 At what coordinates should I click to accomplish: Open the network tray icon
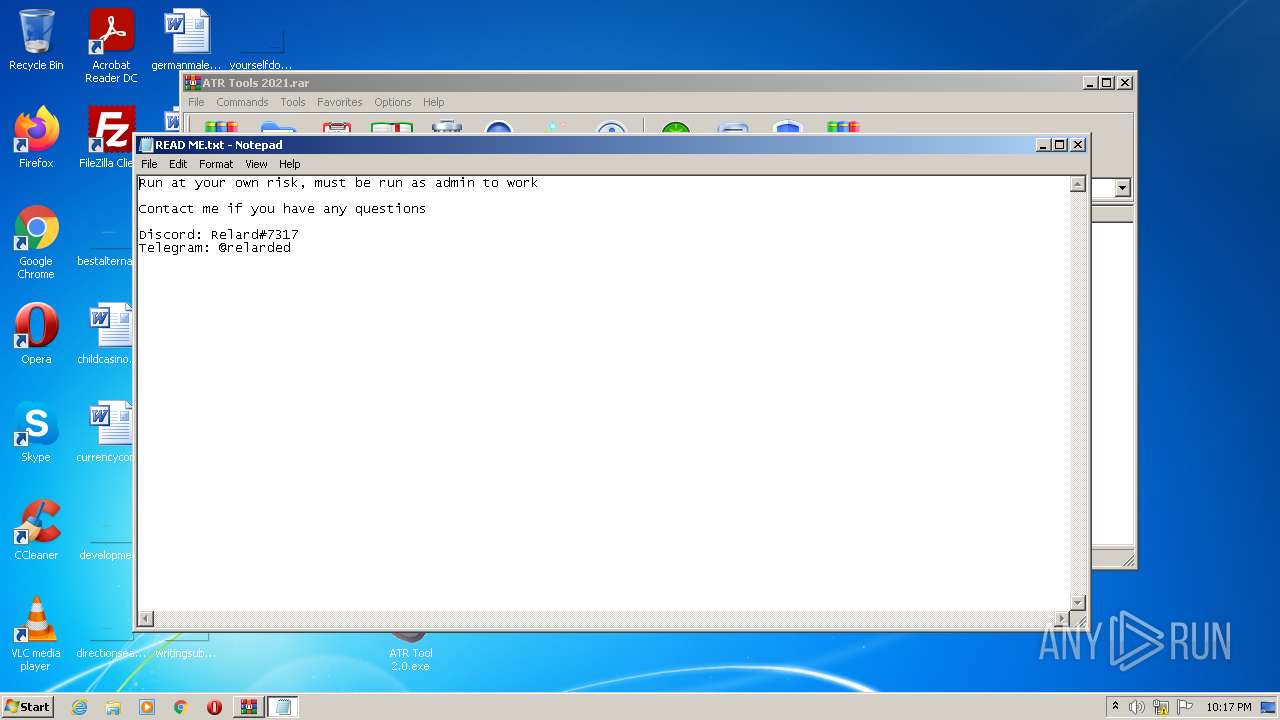[1161, 707]
